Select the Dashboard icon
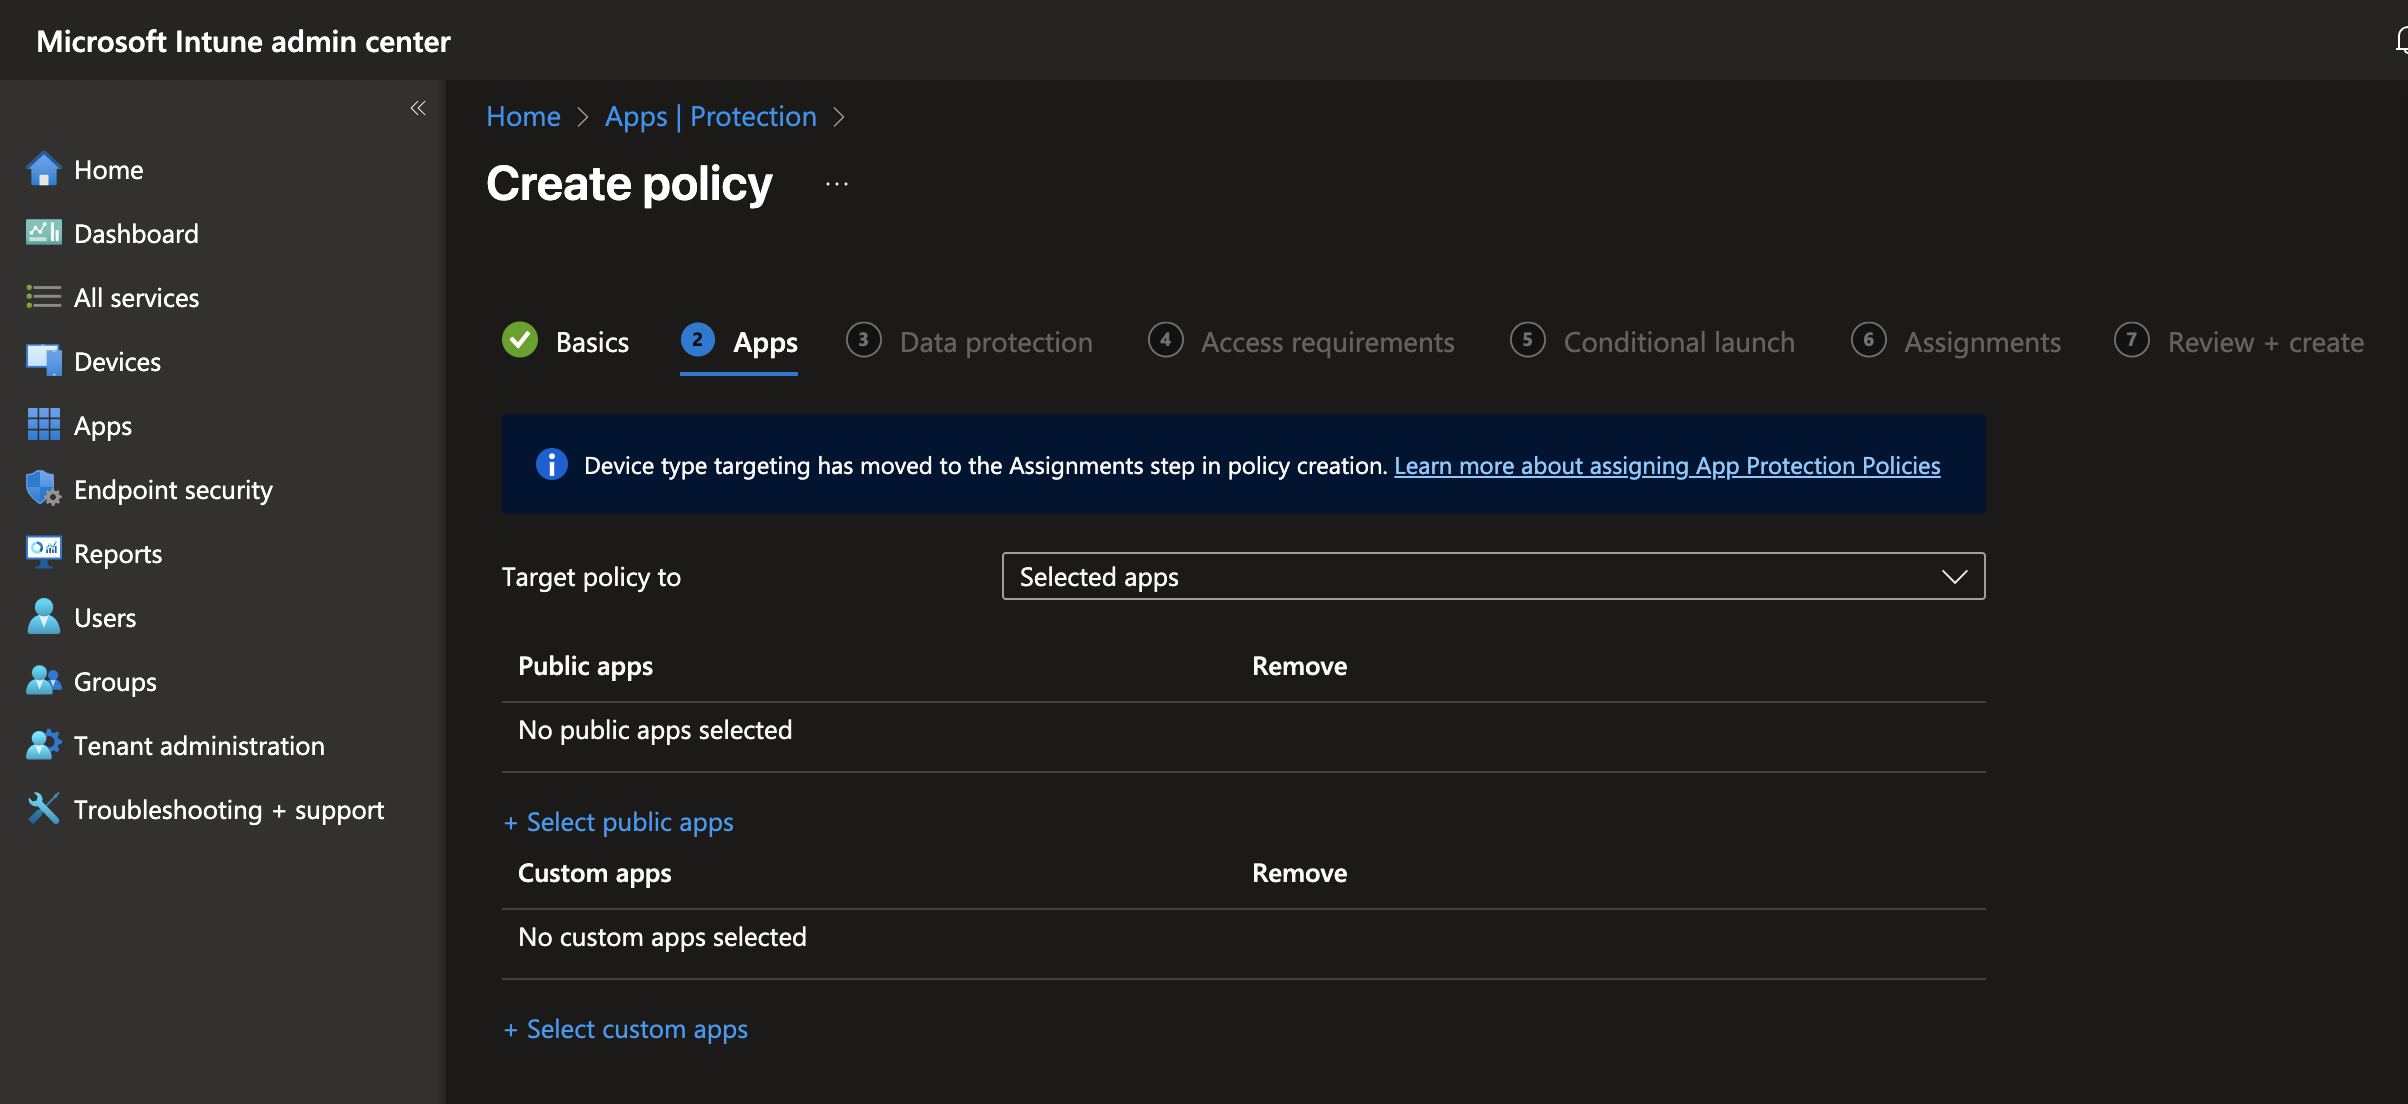The height and width of the screenshot is (1104, 2408). [x=44, y=233]
